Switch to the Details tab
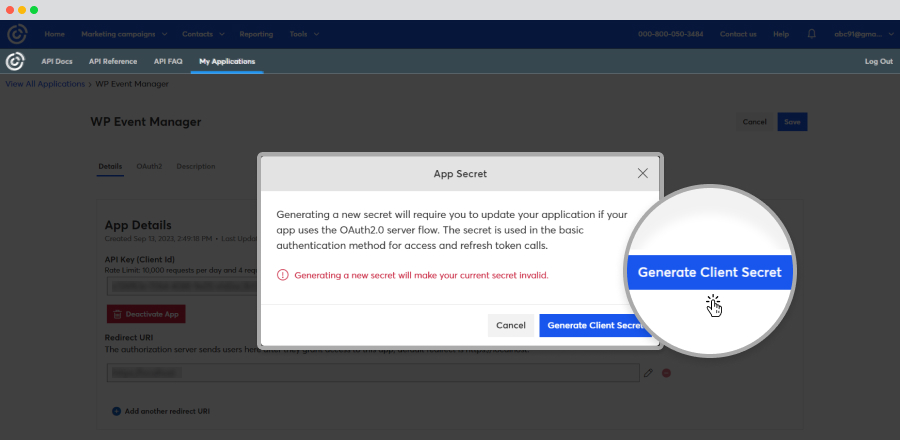This screenshot has height=440, width=900. (x=110, y=166)
